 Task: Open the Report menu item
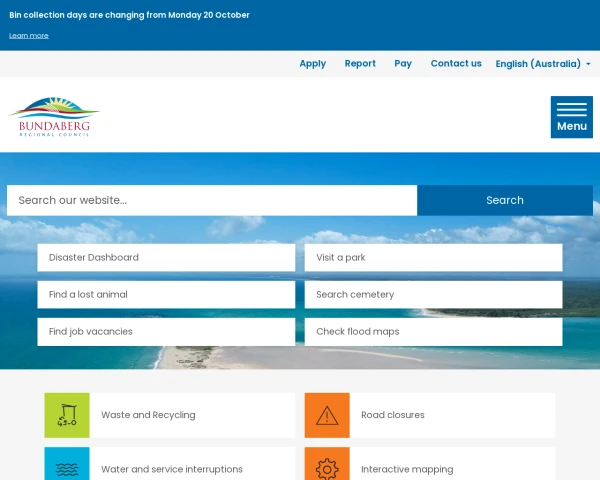[x=360, y=64]
